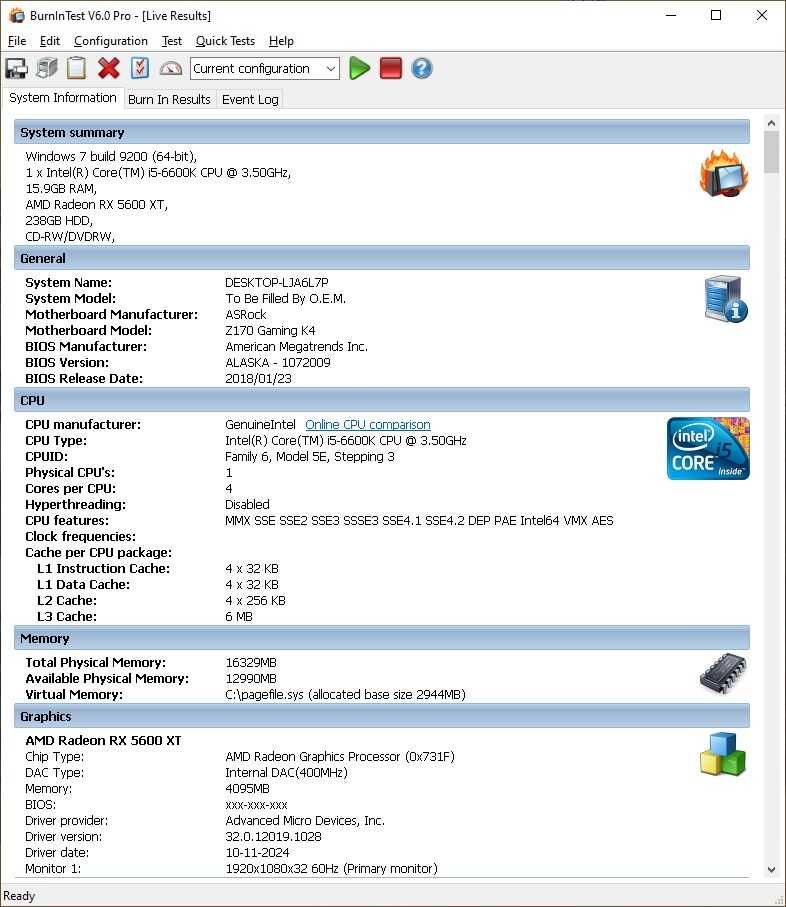Screen dimensions: 786x907
Task: Click the Driver date 10-11-2024 value
Action: click(257, 853)
